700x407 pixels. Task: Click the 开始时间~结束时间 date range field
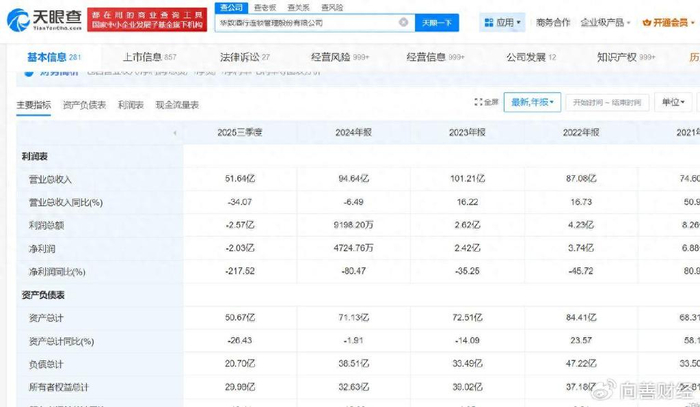[607, 103]
